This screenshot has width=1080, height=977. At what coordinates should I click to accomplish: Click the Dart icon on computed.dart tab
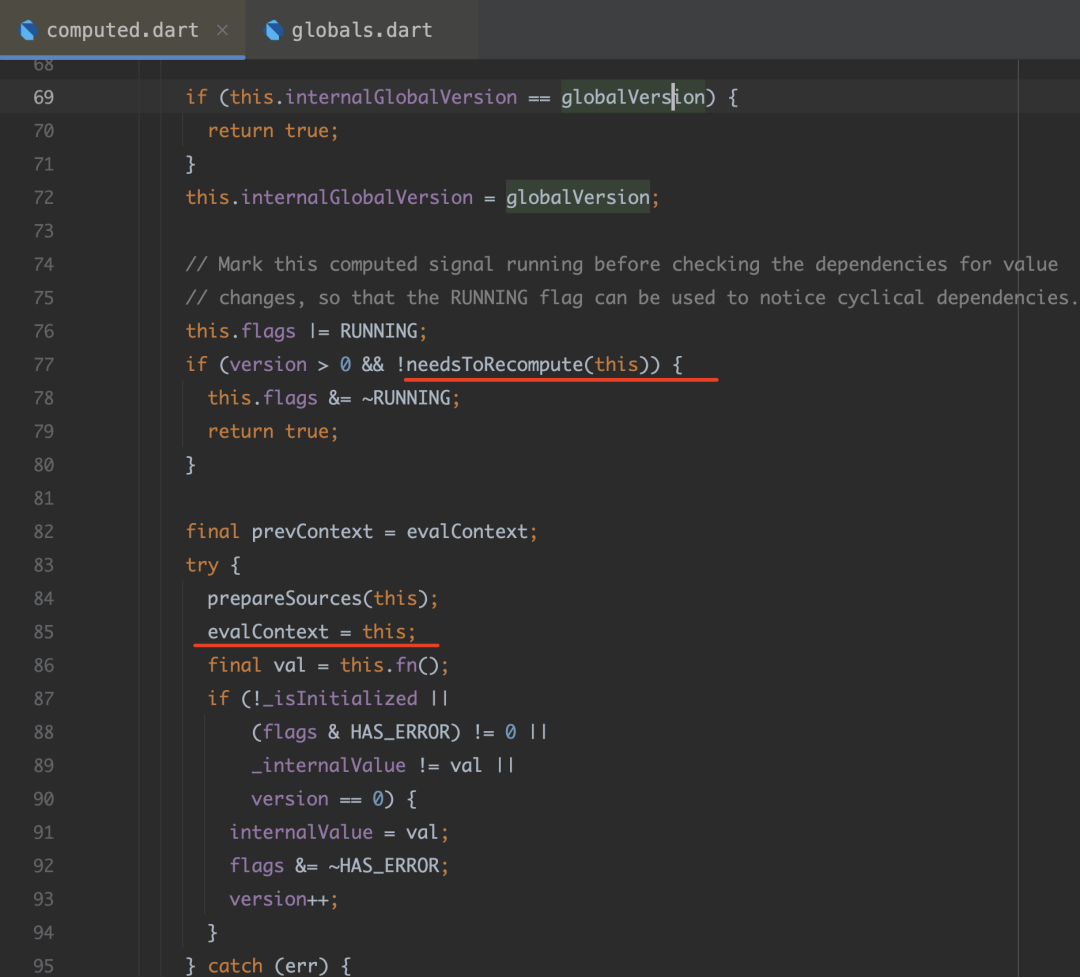coord(28,30)
